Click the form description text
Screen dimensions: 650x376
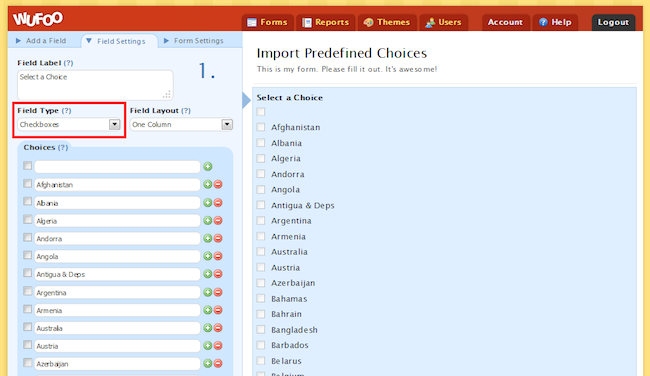[347, 69]
